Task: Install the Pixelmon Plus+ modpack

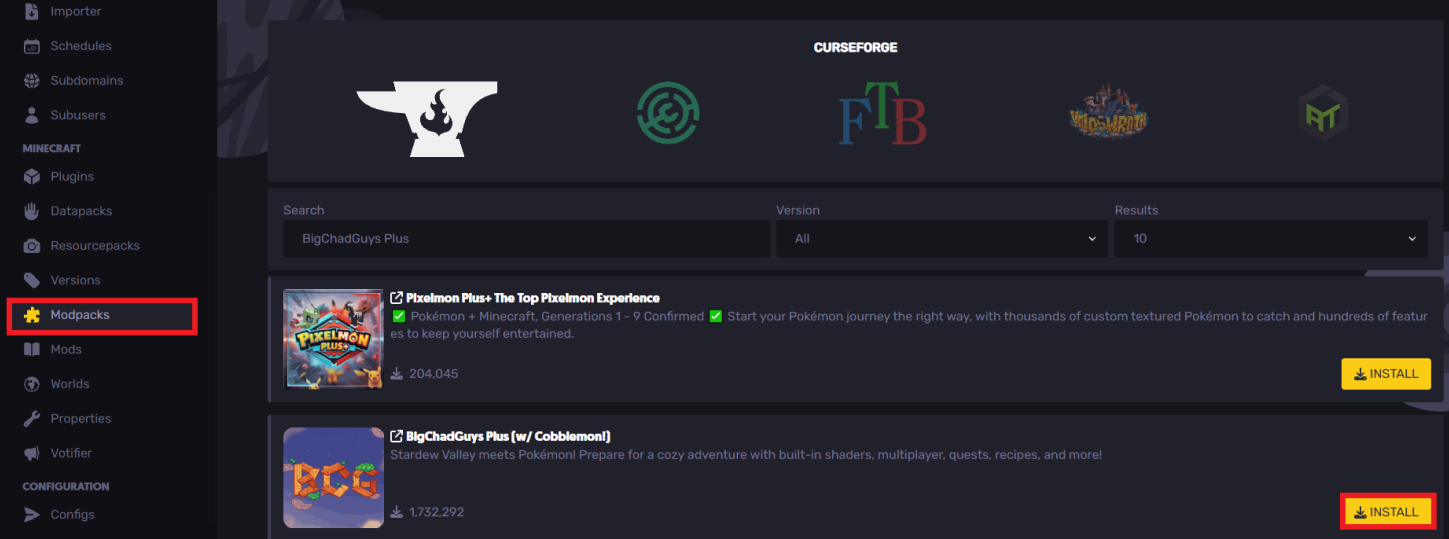Action: point(1386,374)
